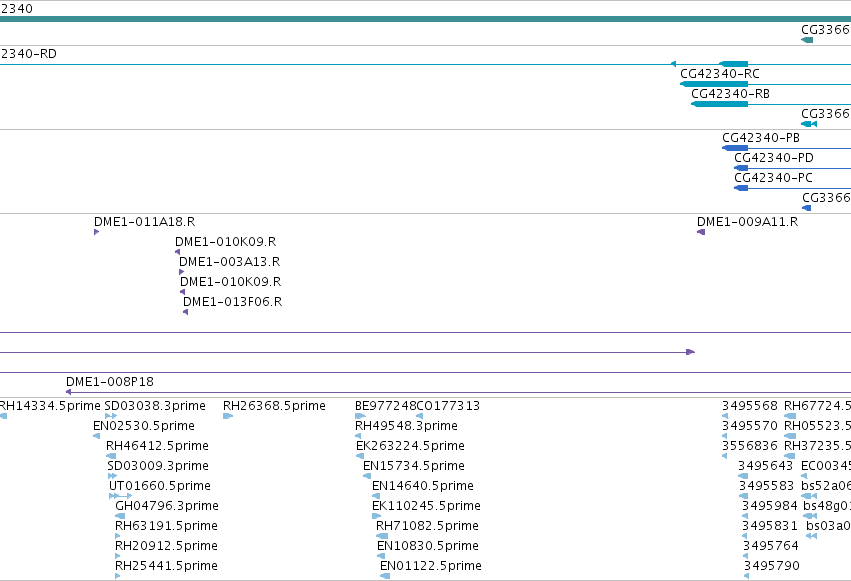Select the SD03009.3prime EST label
This screenshot has height=581, width=851.
[158, 466]
